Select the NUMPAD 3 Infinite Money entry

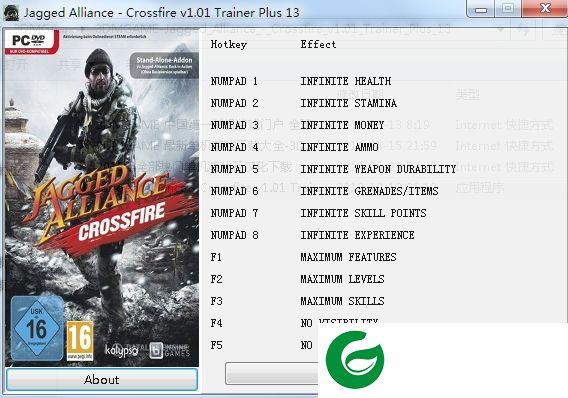[297, 125]
